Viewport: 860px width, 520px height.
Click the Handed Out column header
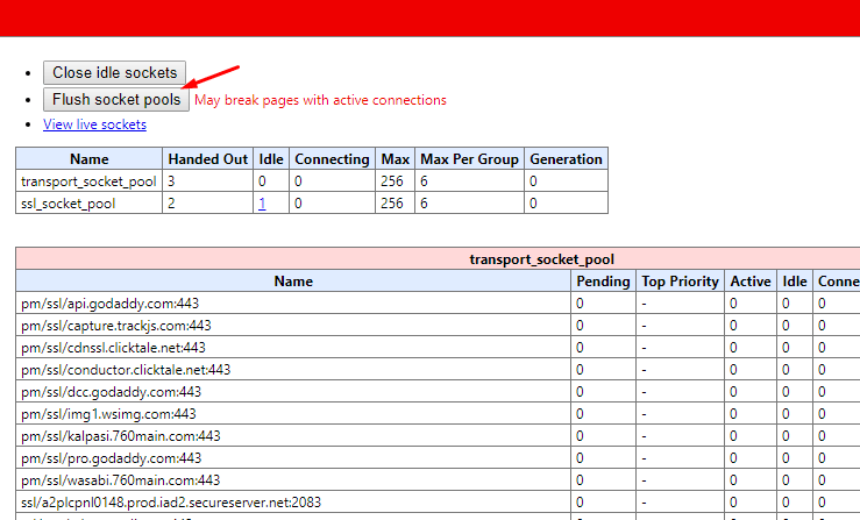click(x=208, y=159)
